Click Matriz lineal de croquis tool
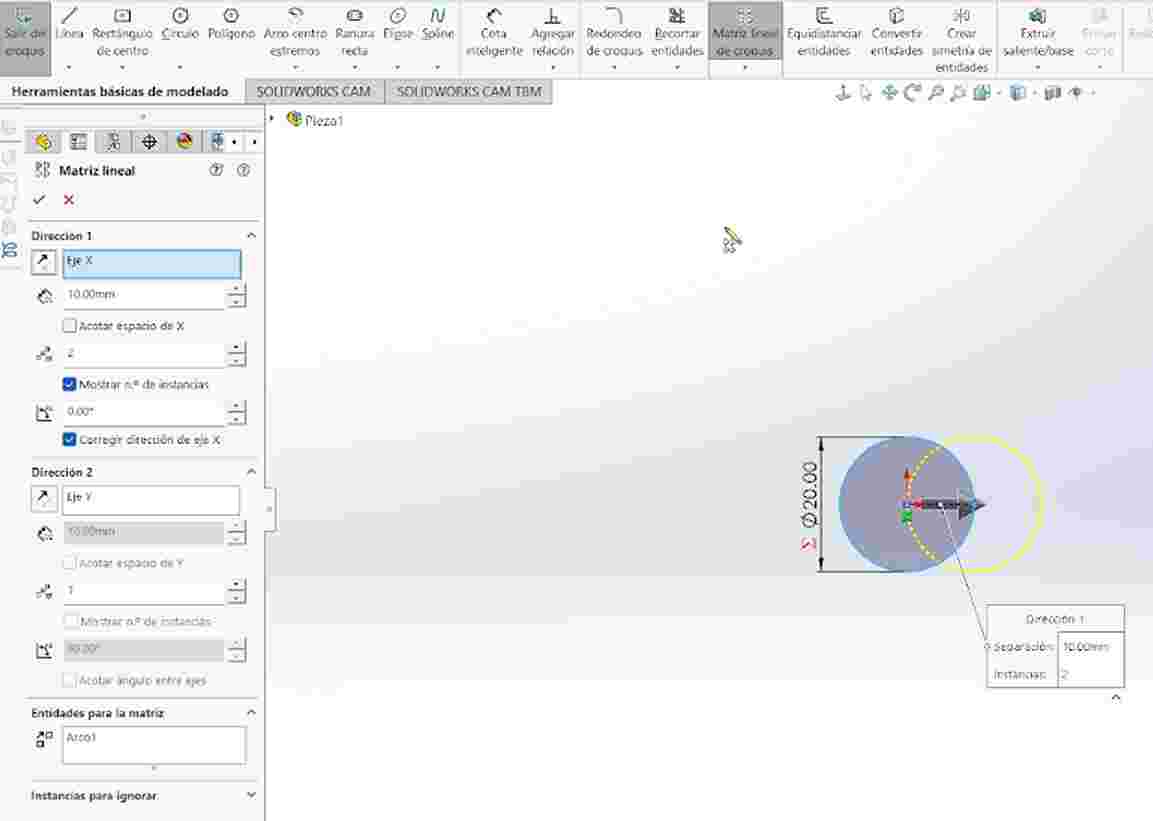 [x=744, y=32]
